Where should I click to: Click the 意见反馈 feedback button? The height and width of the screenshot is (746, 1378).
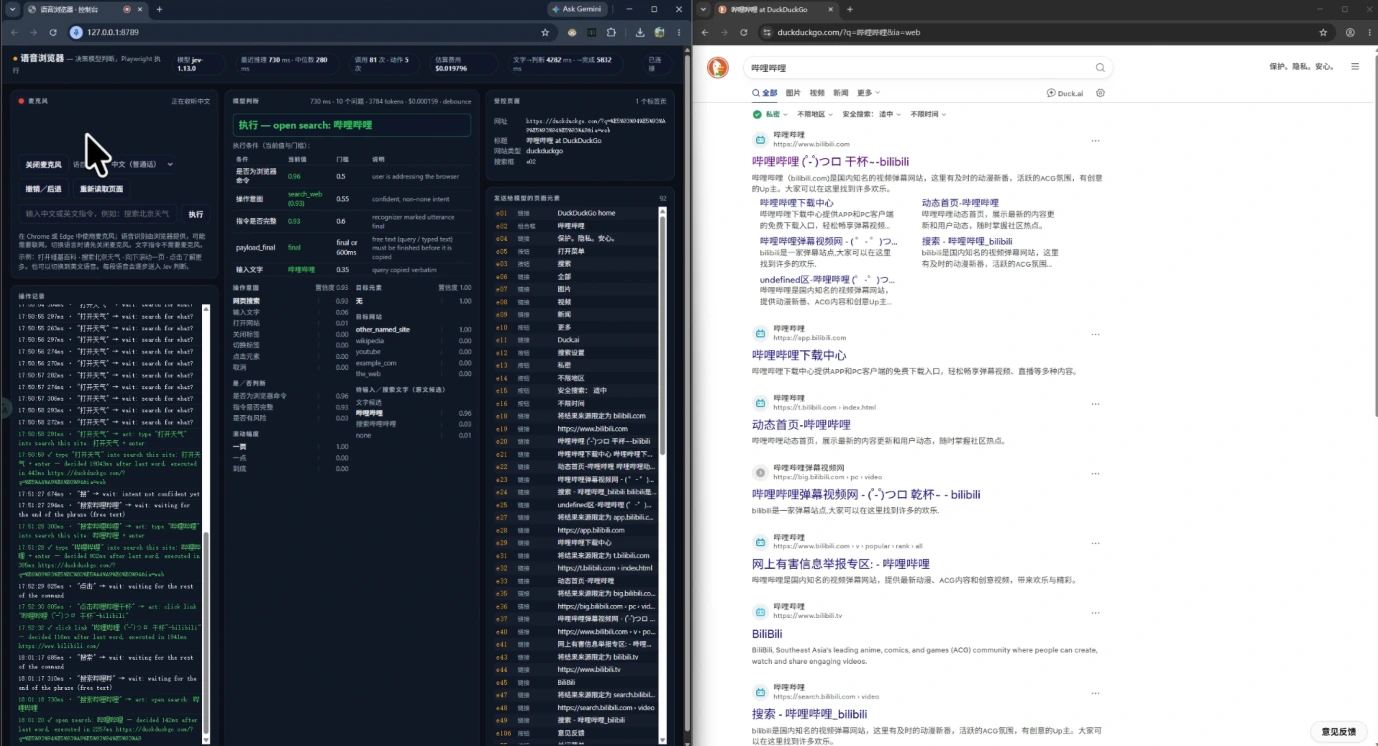pos(1338,732)
